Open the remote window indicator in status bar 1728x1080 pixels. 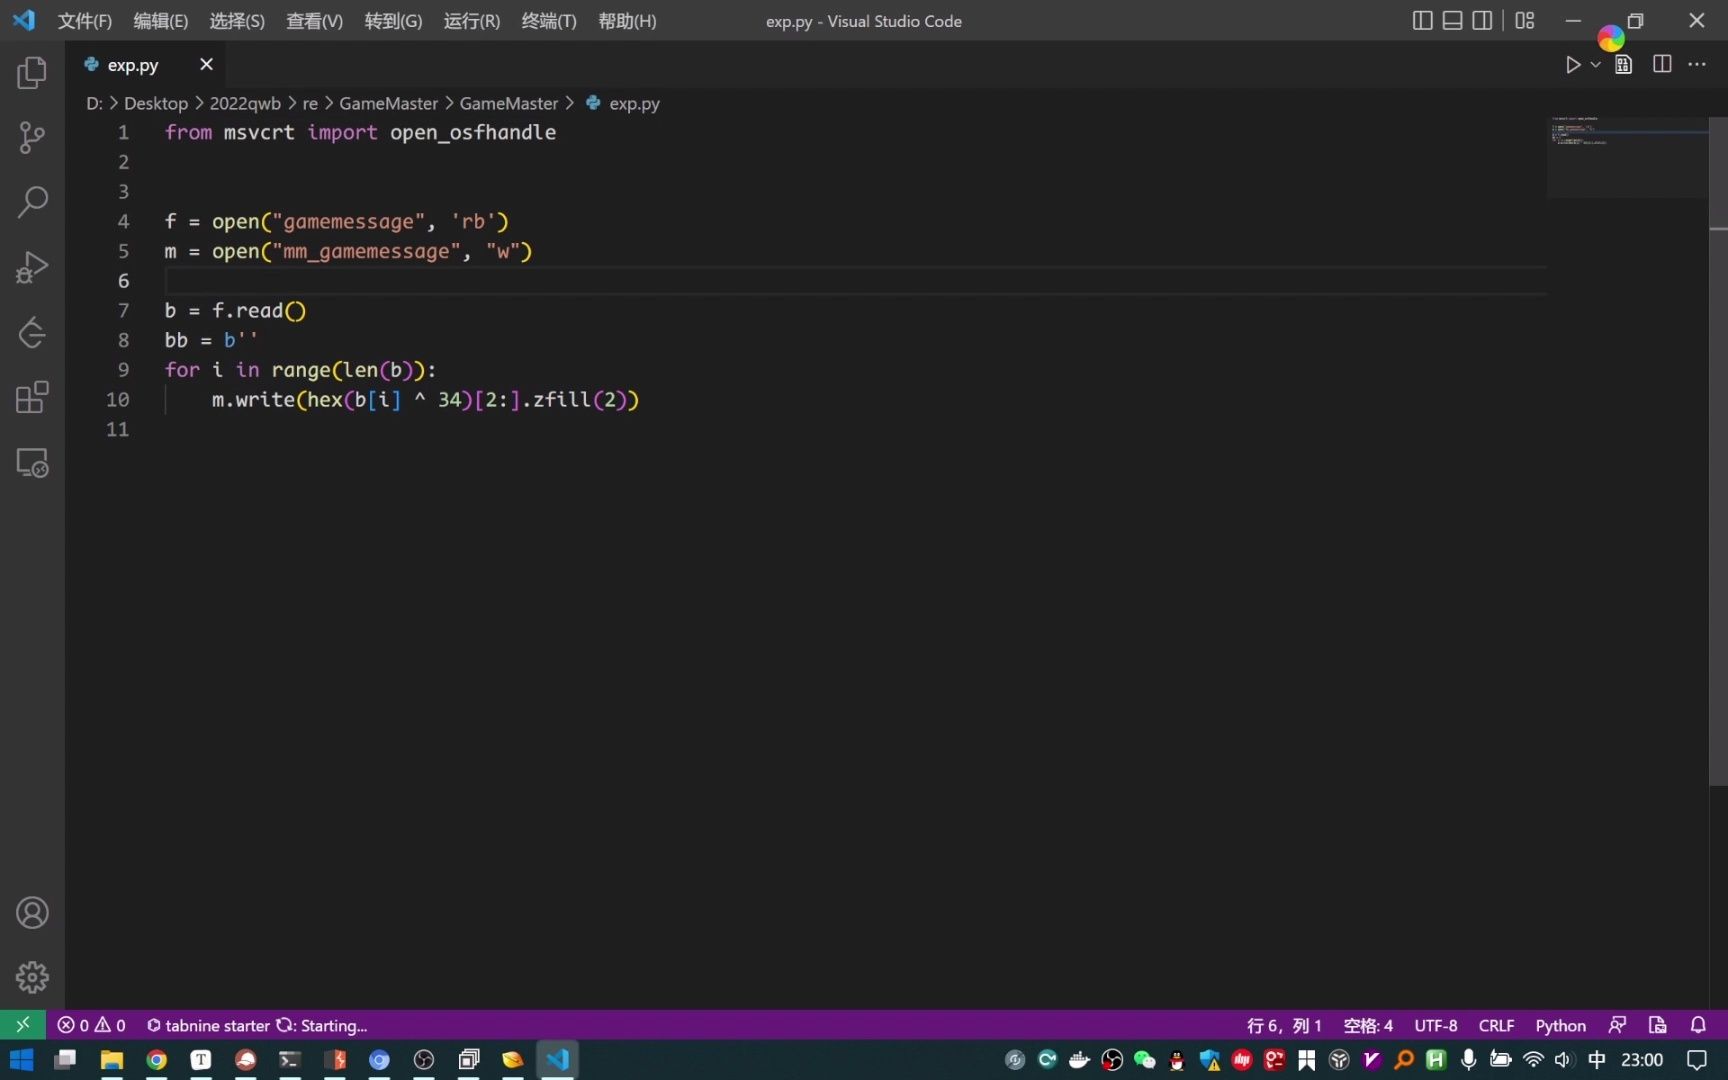[x=23, y=1025]
